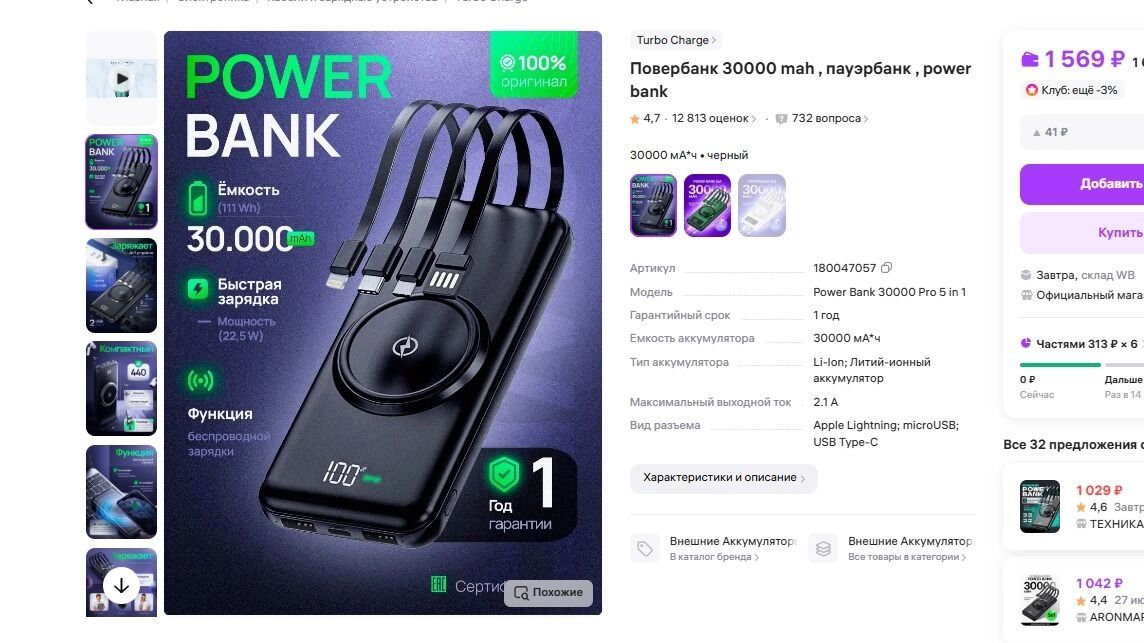
Task: Expand Характеристики и описание
Action: 723,478
